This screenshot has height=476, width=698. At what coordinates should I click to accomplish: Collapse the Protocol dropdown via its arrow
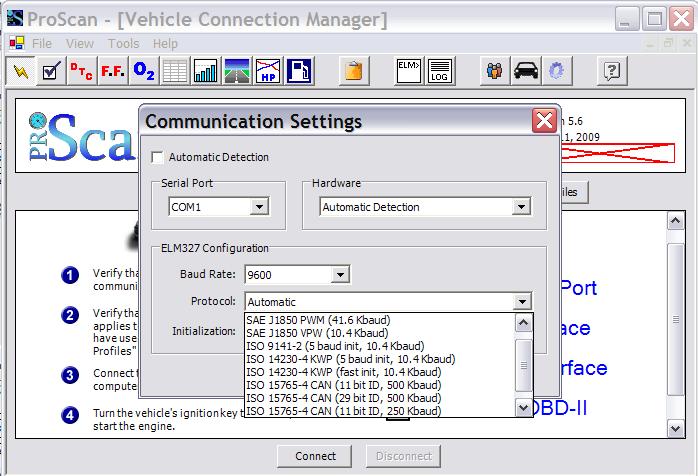tap(522, 301)
